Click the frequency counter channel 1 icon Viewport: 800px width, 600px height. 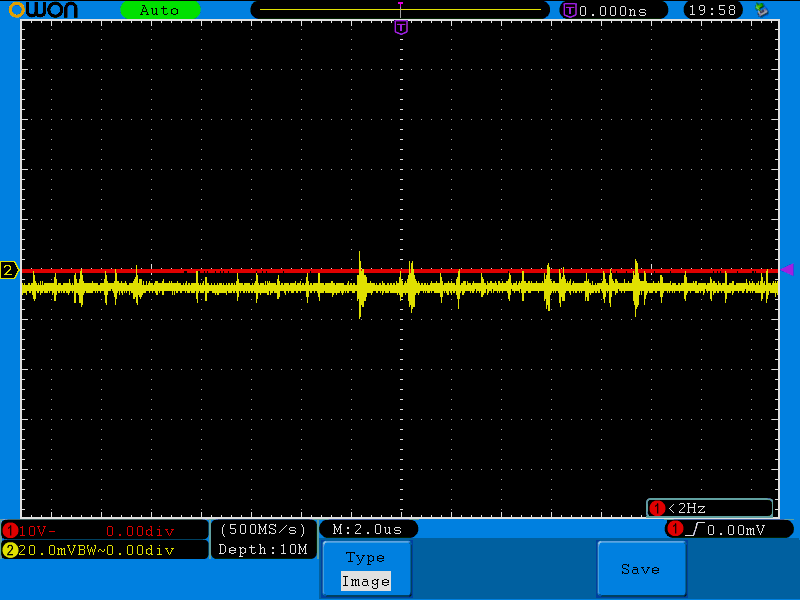(x=657, y=508)
